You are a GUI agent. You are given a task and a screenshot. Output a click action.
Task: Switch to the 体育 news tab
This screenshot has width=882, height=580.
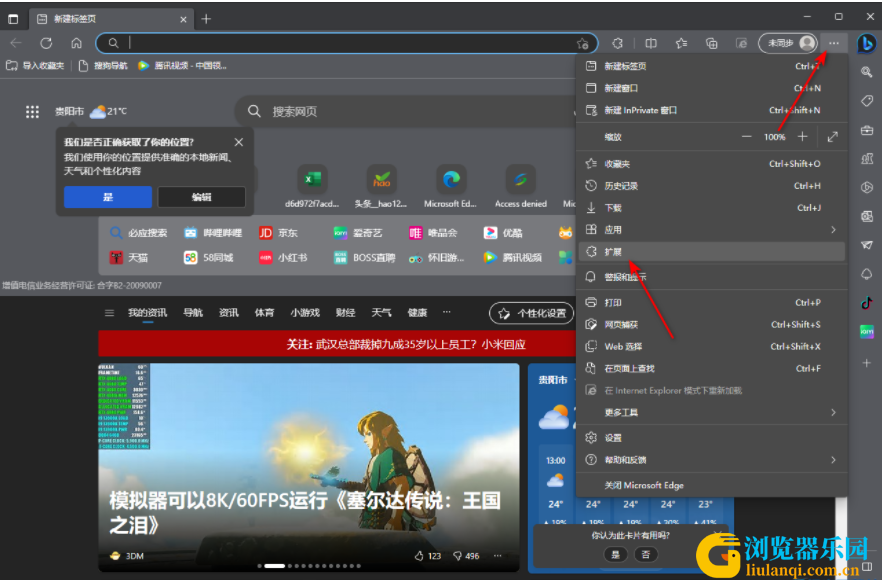[x=264, y=313]
